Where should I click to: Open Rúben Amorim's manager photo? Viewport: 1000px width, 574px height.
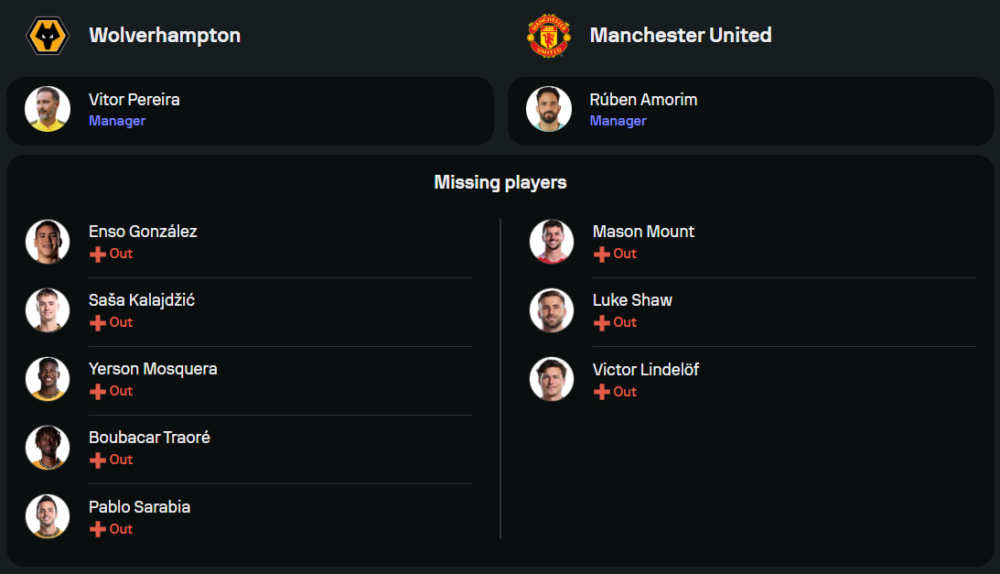[549, 109]
